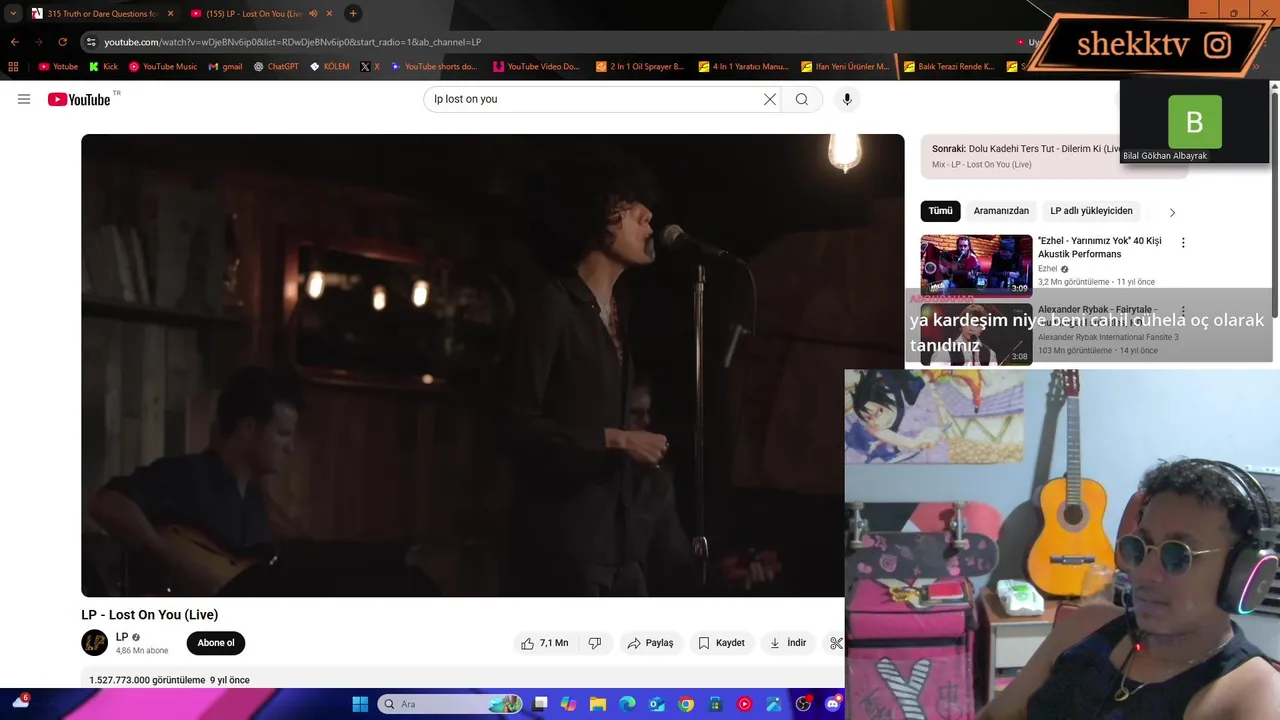Viewport: 1280px width, 720px height.
Task: Open OBS Studio from the taskbar
Action: click(x=803, y=704)
